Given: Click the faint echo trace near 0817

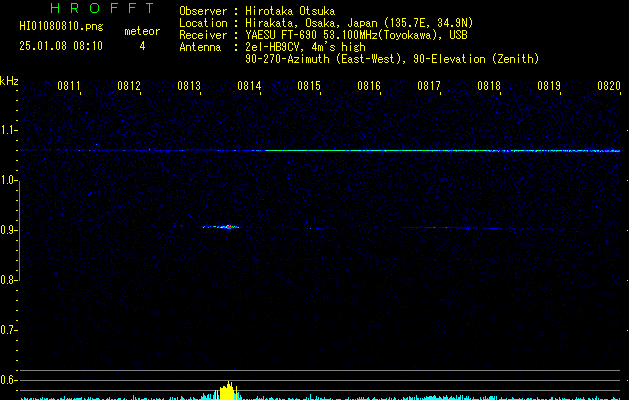Looking at the screenshot, I should pyautogui.click(x=441, y=228).
